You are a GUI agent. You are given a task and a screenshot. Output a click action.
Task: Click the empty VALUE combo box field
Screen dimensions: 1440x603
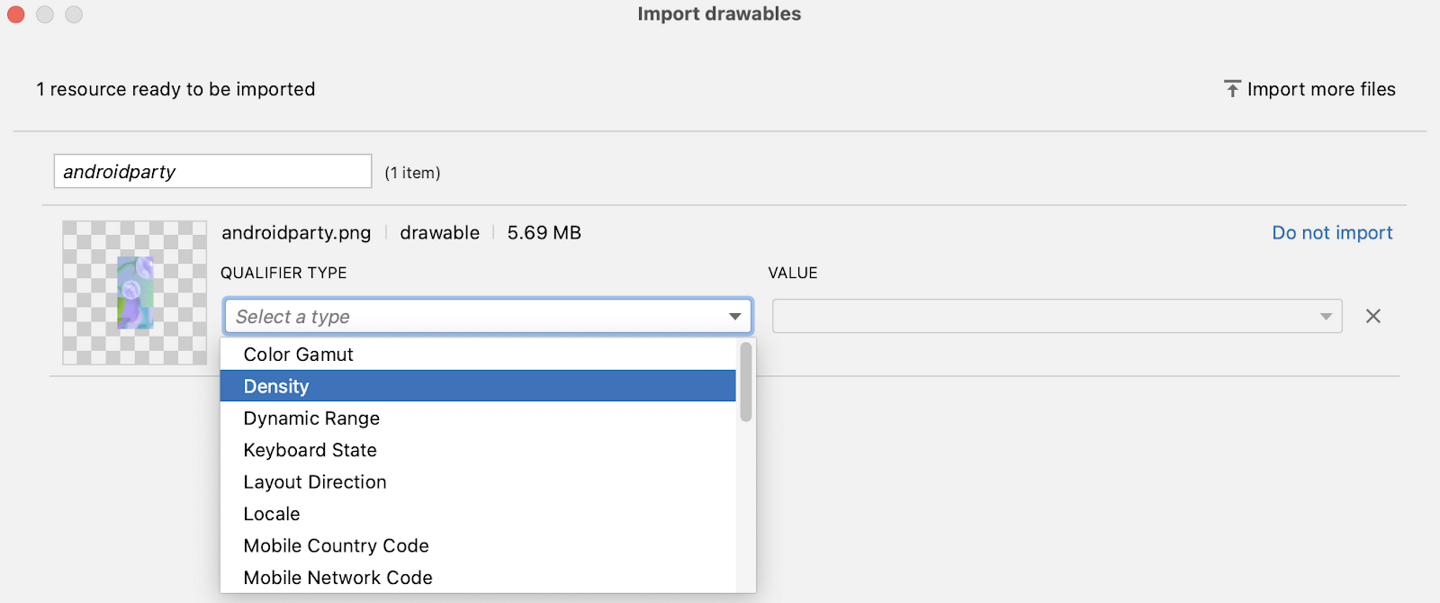coord(1040,317)
